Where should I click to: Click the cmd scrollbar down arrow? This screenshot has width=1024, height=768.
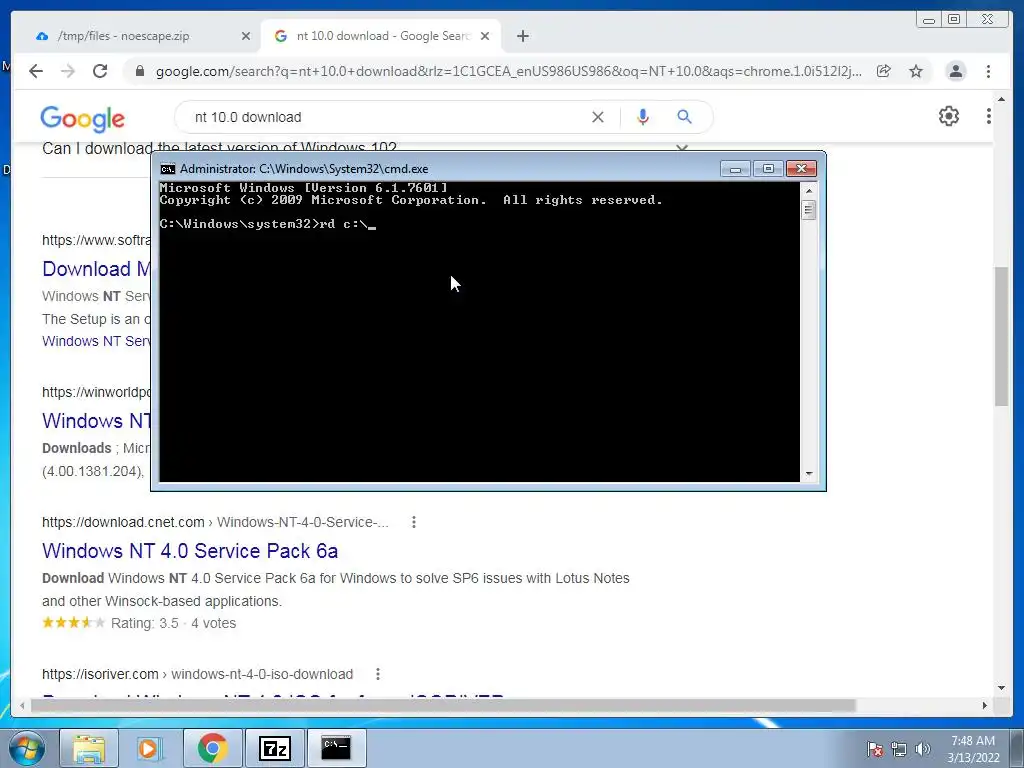(809, 473)
